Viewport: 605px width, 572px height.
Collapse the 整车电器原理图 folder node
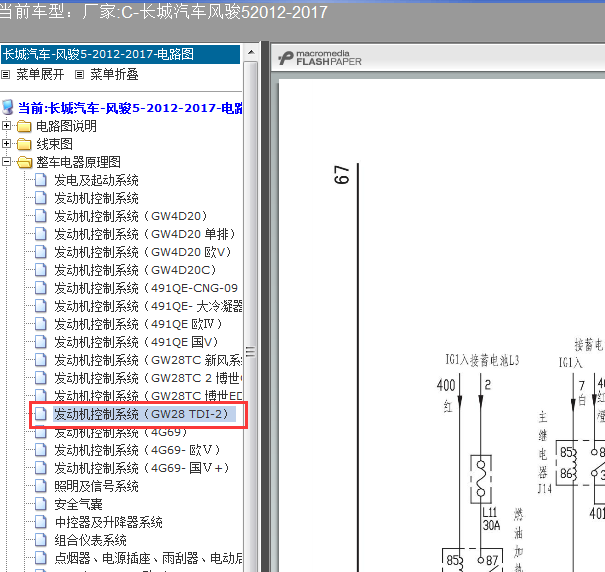click(6, 162)
